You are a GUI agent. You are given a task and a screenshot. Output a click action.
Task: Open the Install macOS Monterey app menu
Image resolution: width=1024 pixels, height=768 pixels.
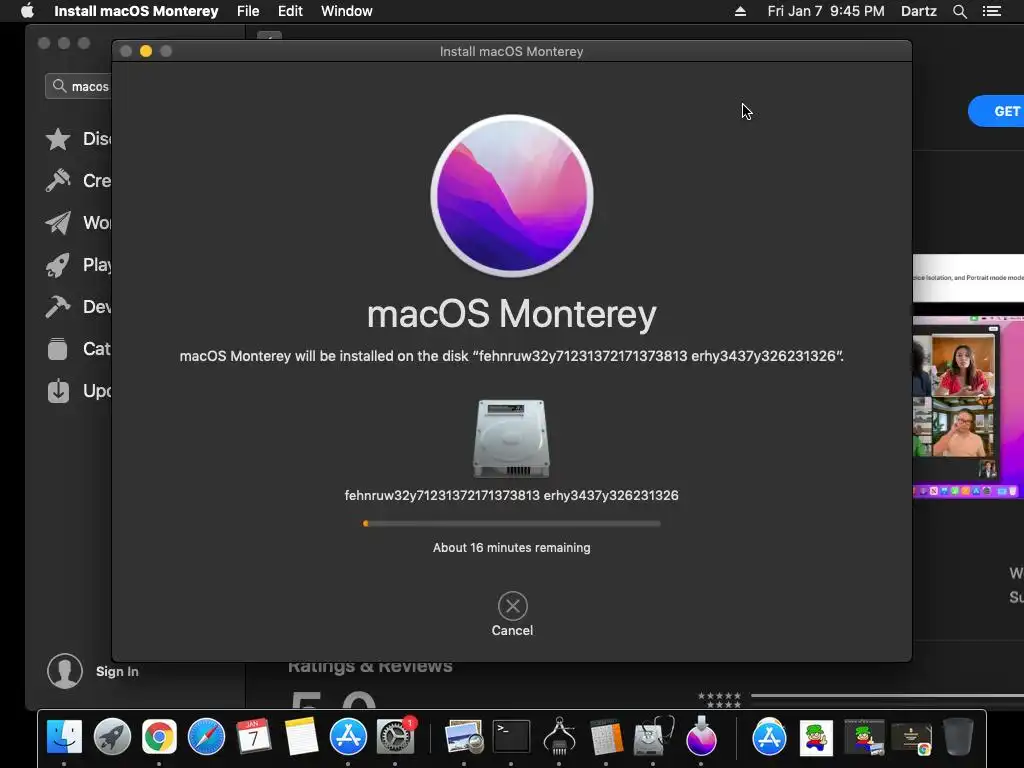click(x=136, y=11)
